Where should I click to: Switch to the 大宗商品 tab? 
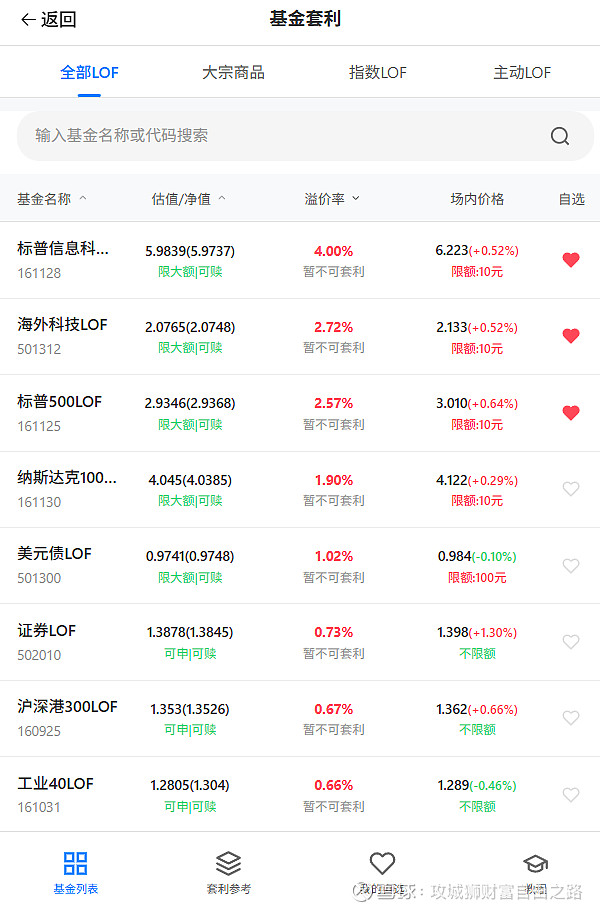click(x=233, y=72)
